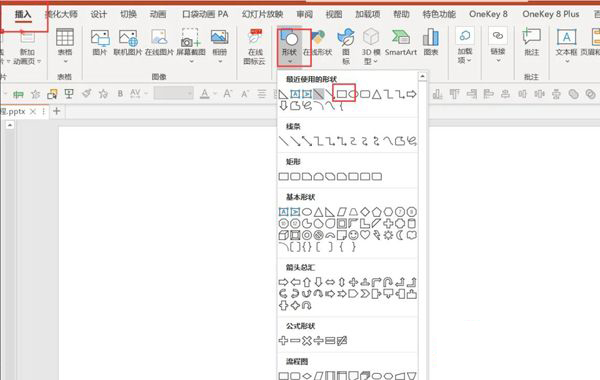Select up arrow in 箭头总汇 section
The height and width of the screenshot is (380, 600).
pos(307,282)
